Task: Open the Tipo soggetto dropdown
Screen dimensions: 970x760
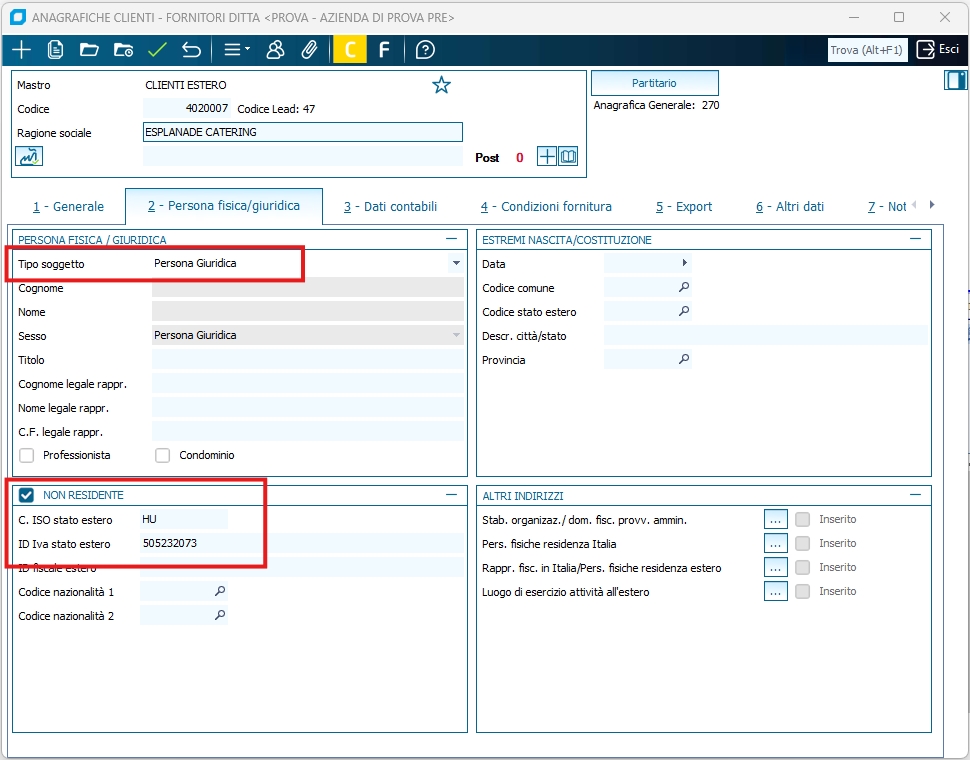Action: click(456, 263)
